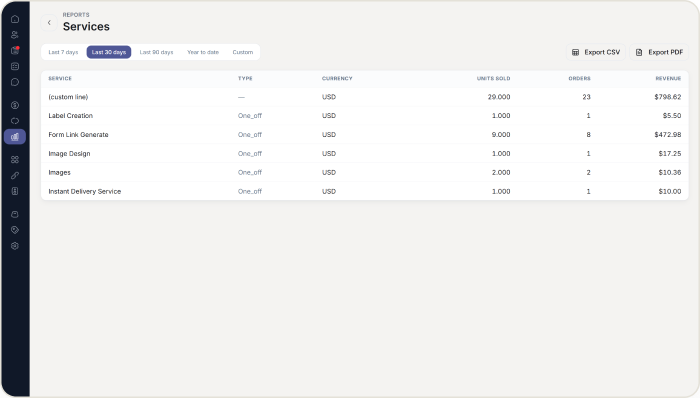This screenshot has width=700, height=398.
Task: Click the list/form icon in sidebar
Action: [x=15, y=66]
